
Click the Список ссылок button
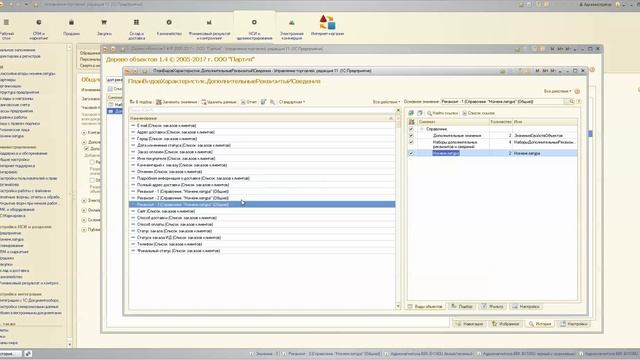coord(478,113)
